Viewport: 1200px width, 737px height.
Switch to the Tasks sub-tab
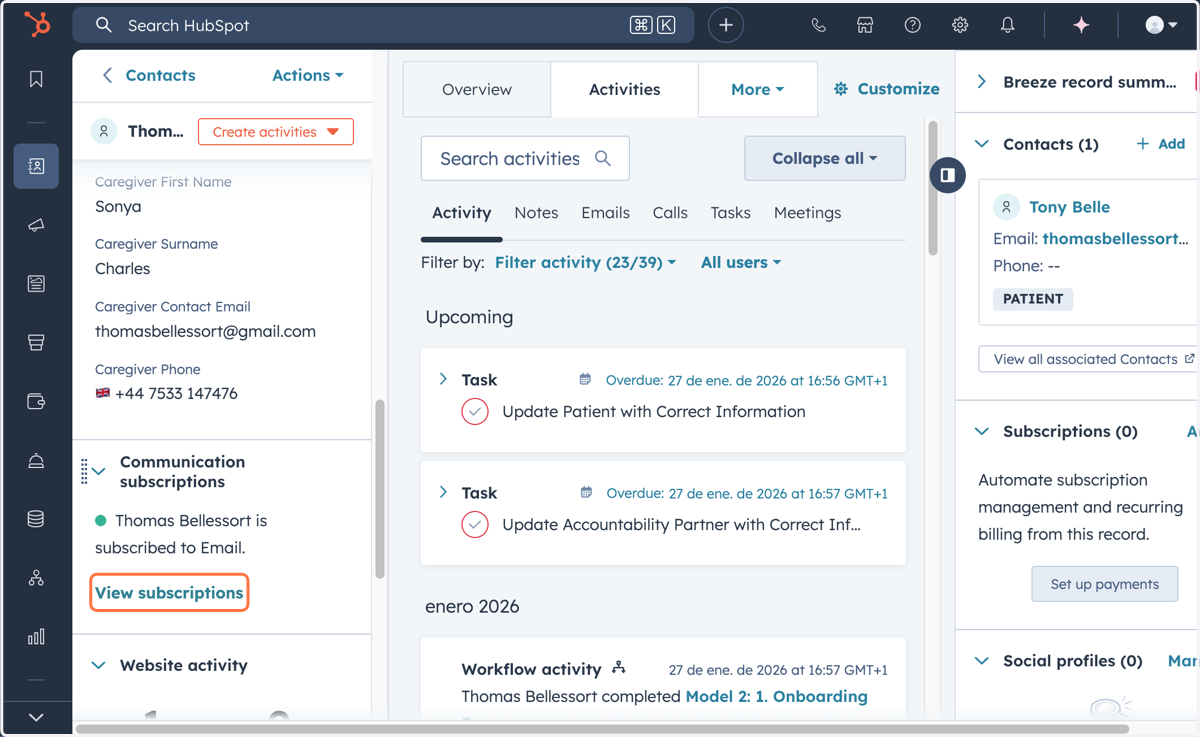click(x=731, y=213)
